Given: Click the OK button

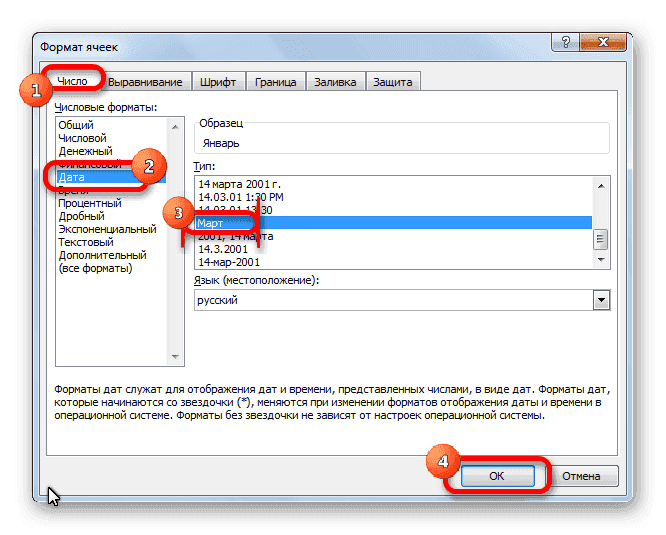Looking at the screenshot, I should [497, 476].
